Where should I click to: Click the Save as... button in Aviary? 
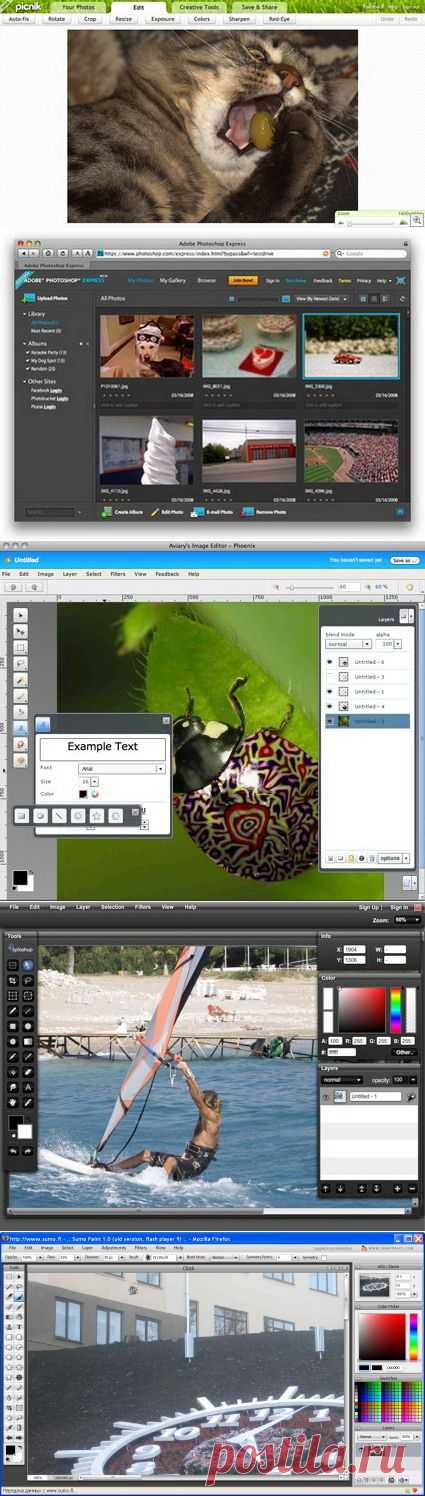pyautogui.click(x=405, y=560)
